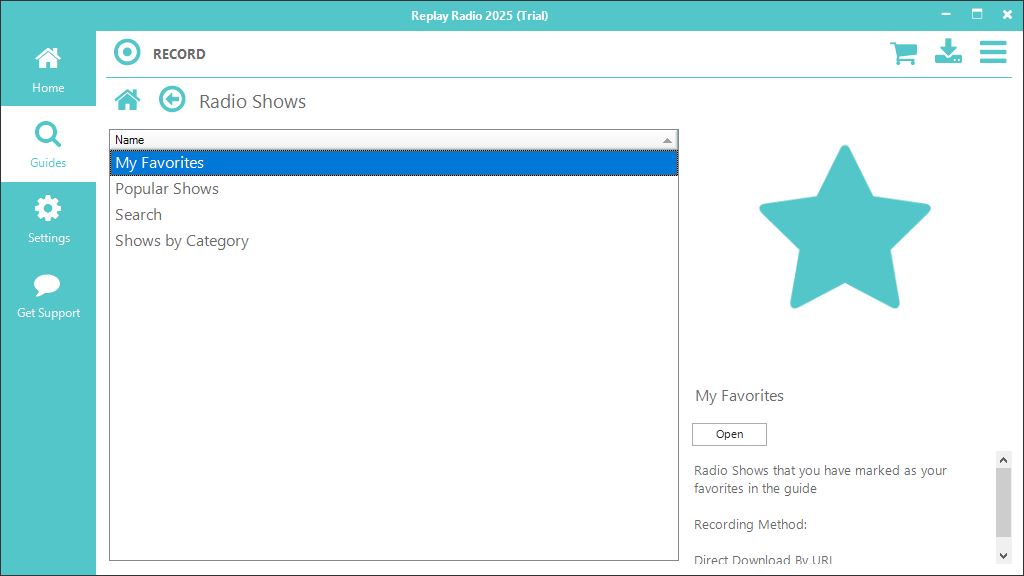Viewport: 1024px width, 576px height.
Task: Open the Get Support sidebar tab
Action: click(x=48, y=295)
